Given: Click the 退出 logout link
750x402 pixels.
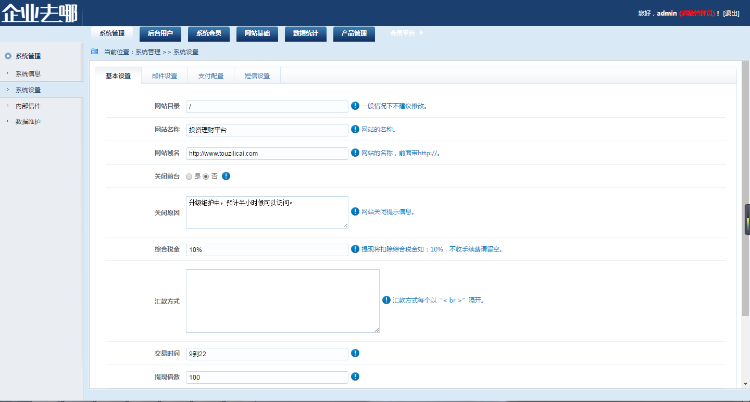Looking at the screenshot, I should [731, 13].
